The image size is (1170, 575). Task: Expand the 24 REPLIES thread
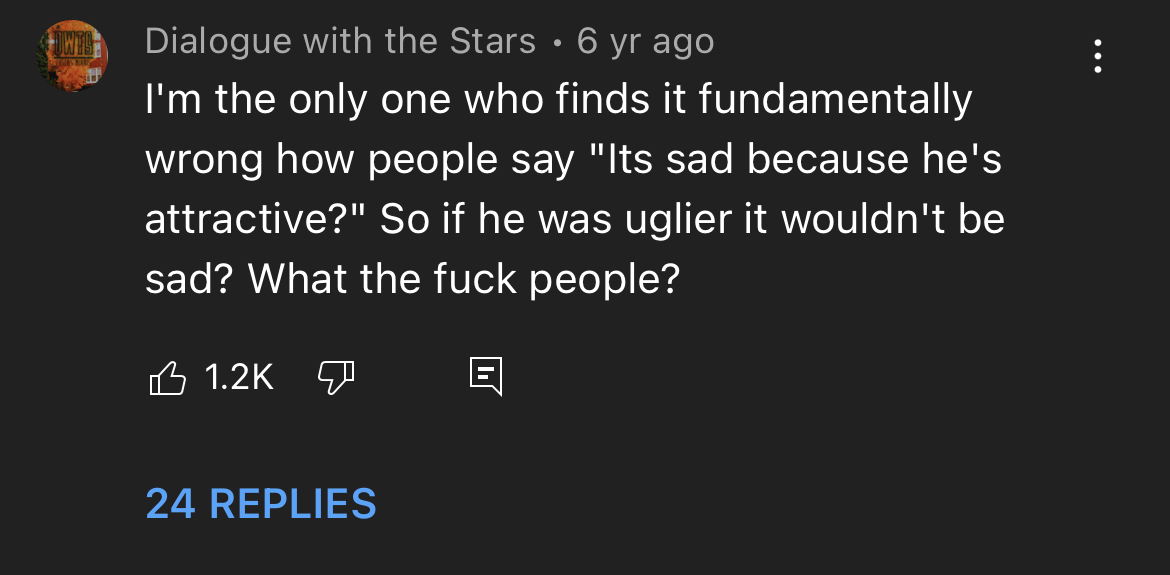[261, 503]
